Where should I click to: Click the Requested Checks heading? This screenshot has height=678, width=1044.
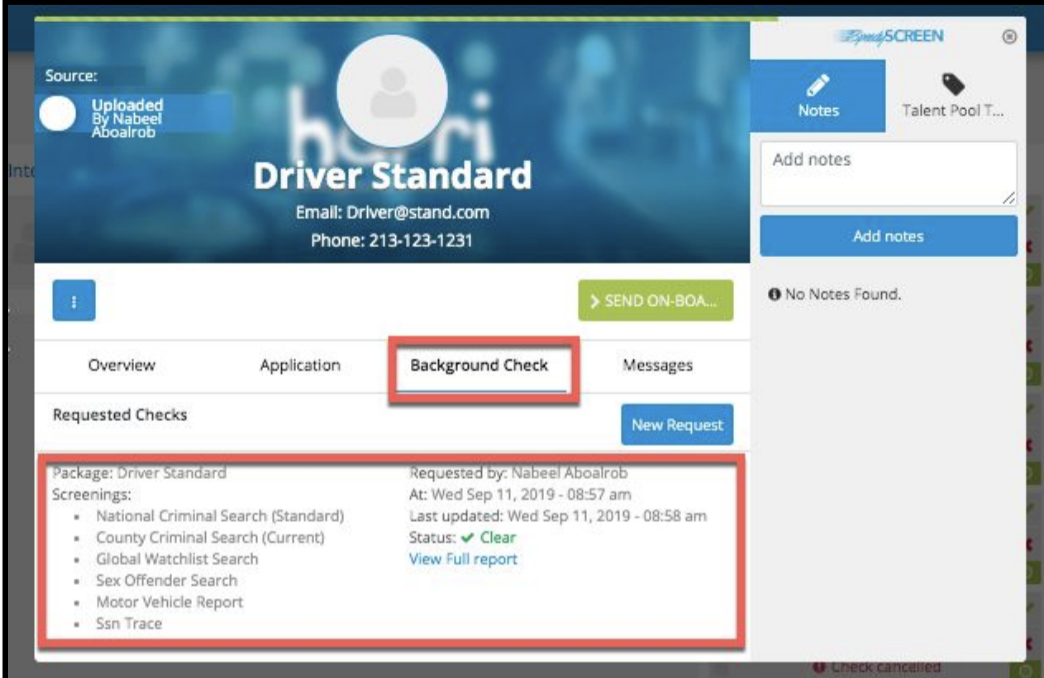(x=120, y=415)
